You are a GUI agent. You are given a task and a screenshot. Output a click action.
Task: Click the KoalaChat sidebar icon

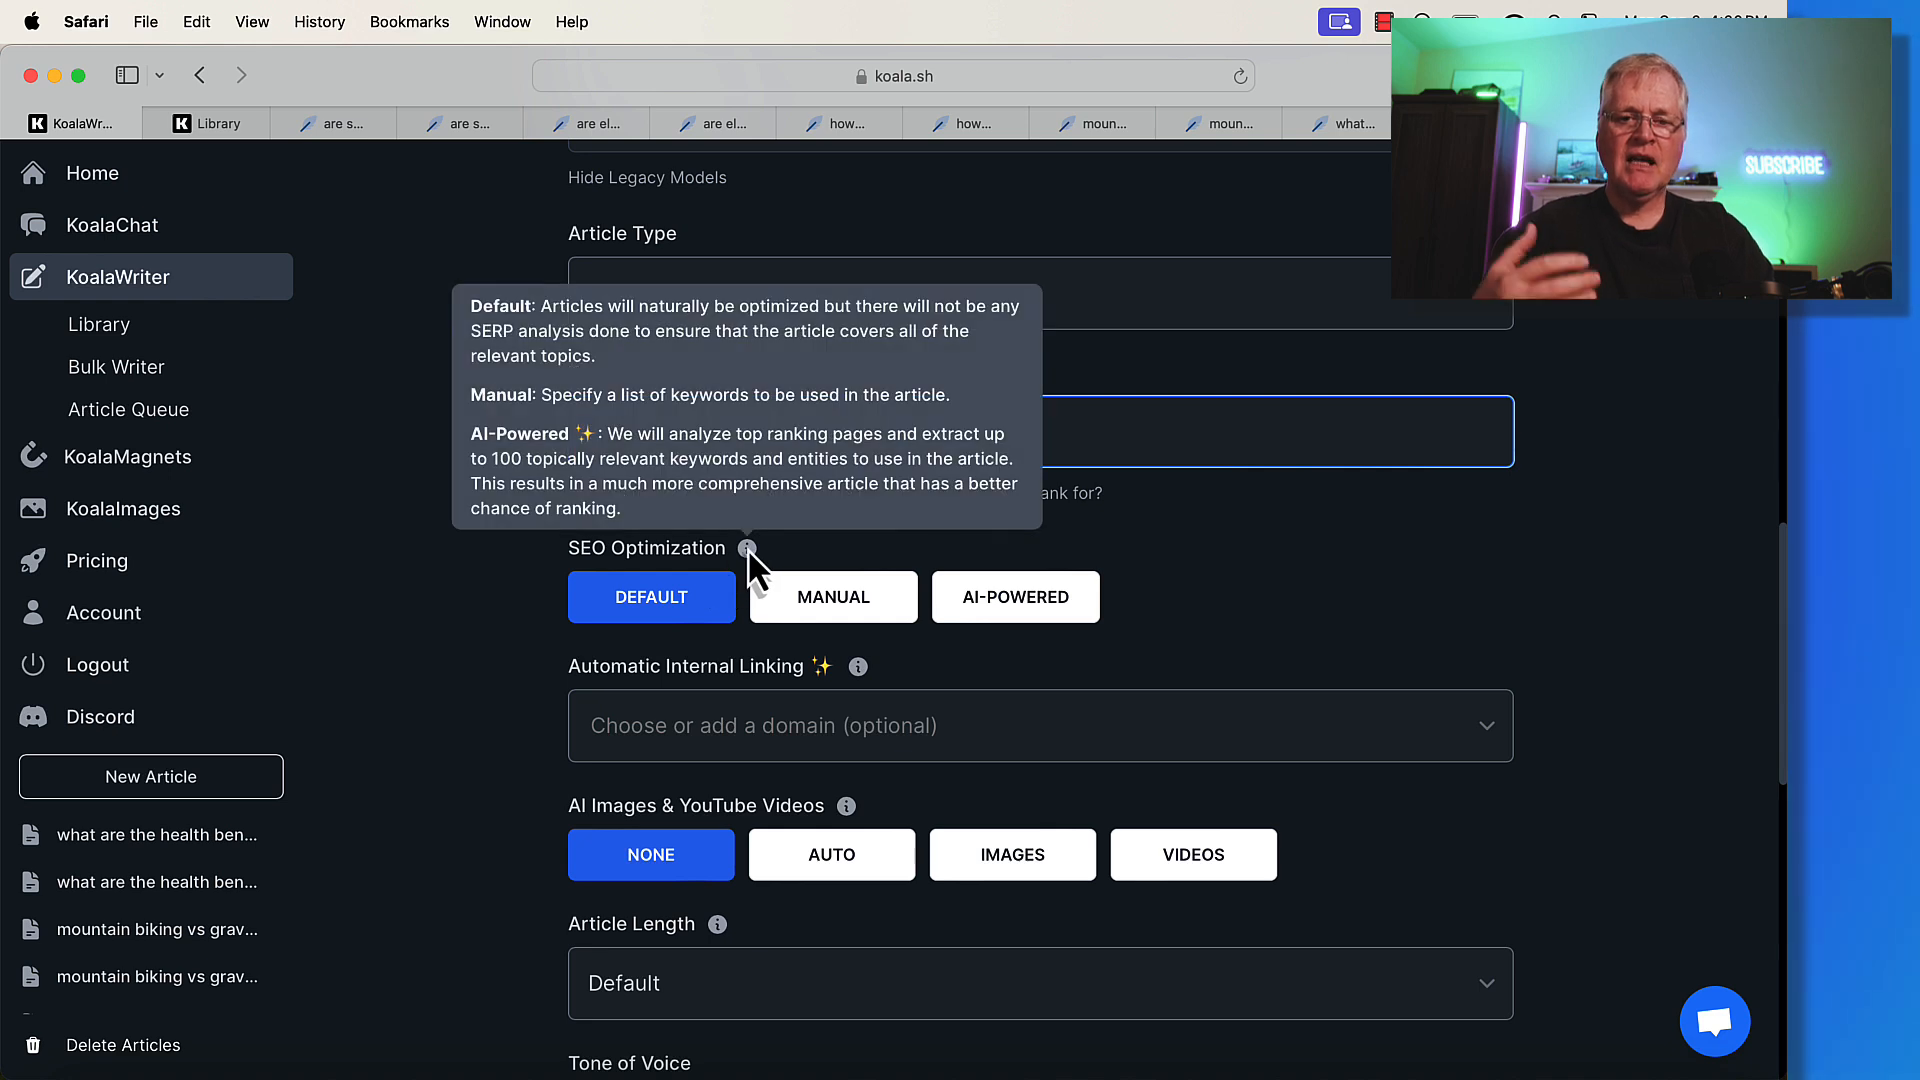point(33,224)
